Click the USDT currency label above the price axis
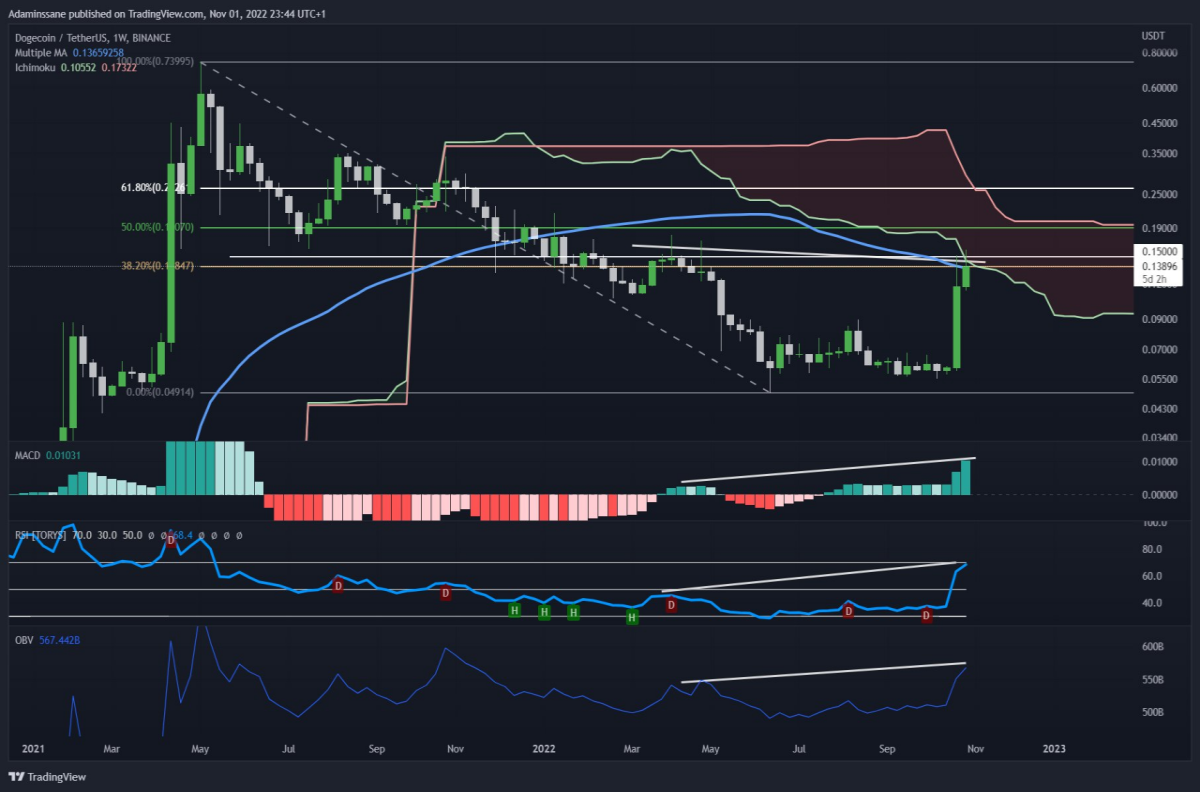 click(x=1154, y=36)
